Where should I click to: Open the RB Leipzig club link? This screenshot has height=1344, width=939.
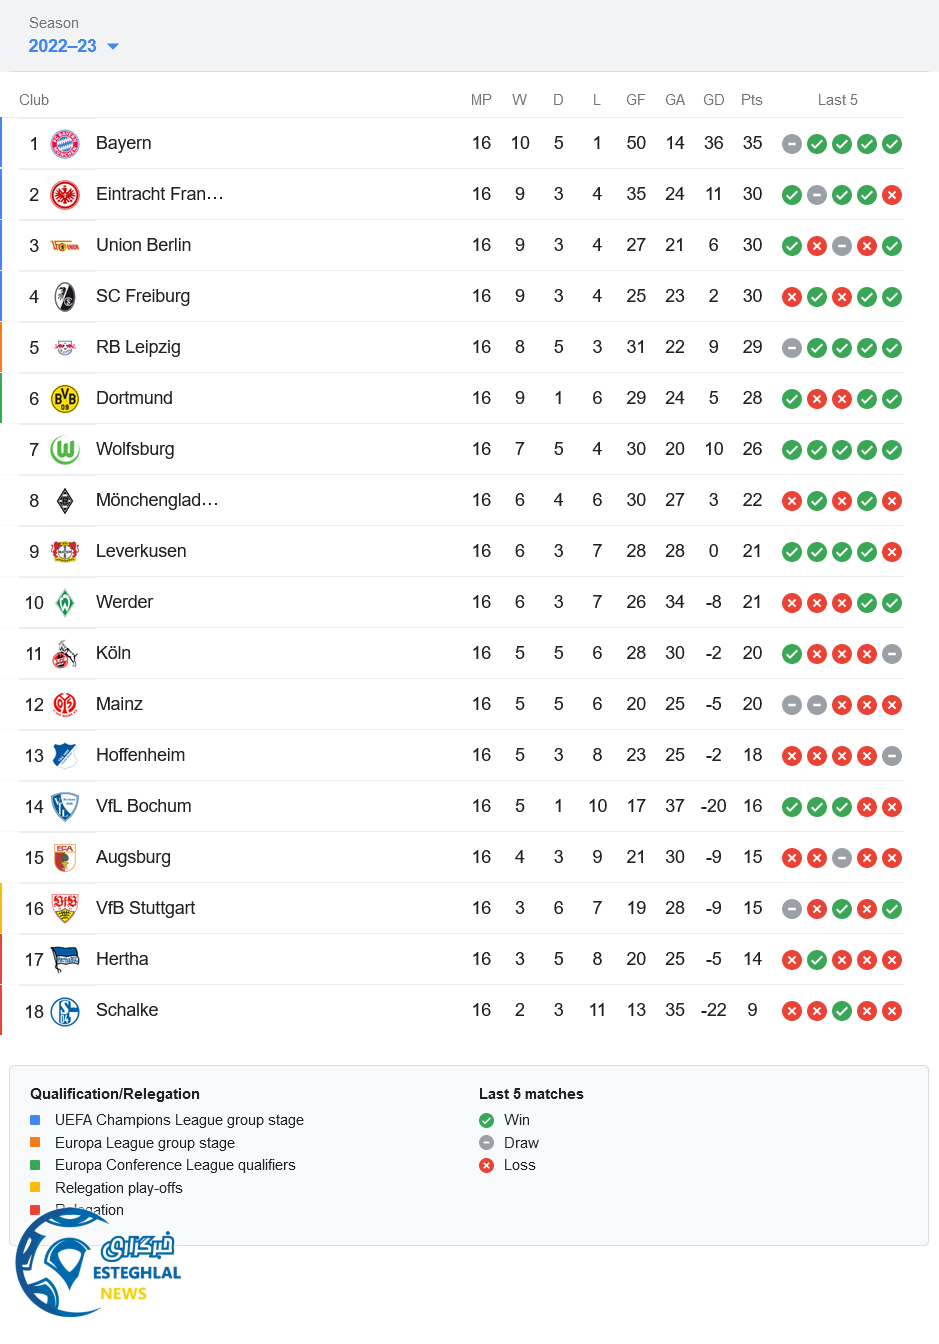(138, 348)
